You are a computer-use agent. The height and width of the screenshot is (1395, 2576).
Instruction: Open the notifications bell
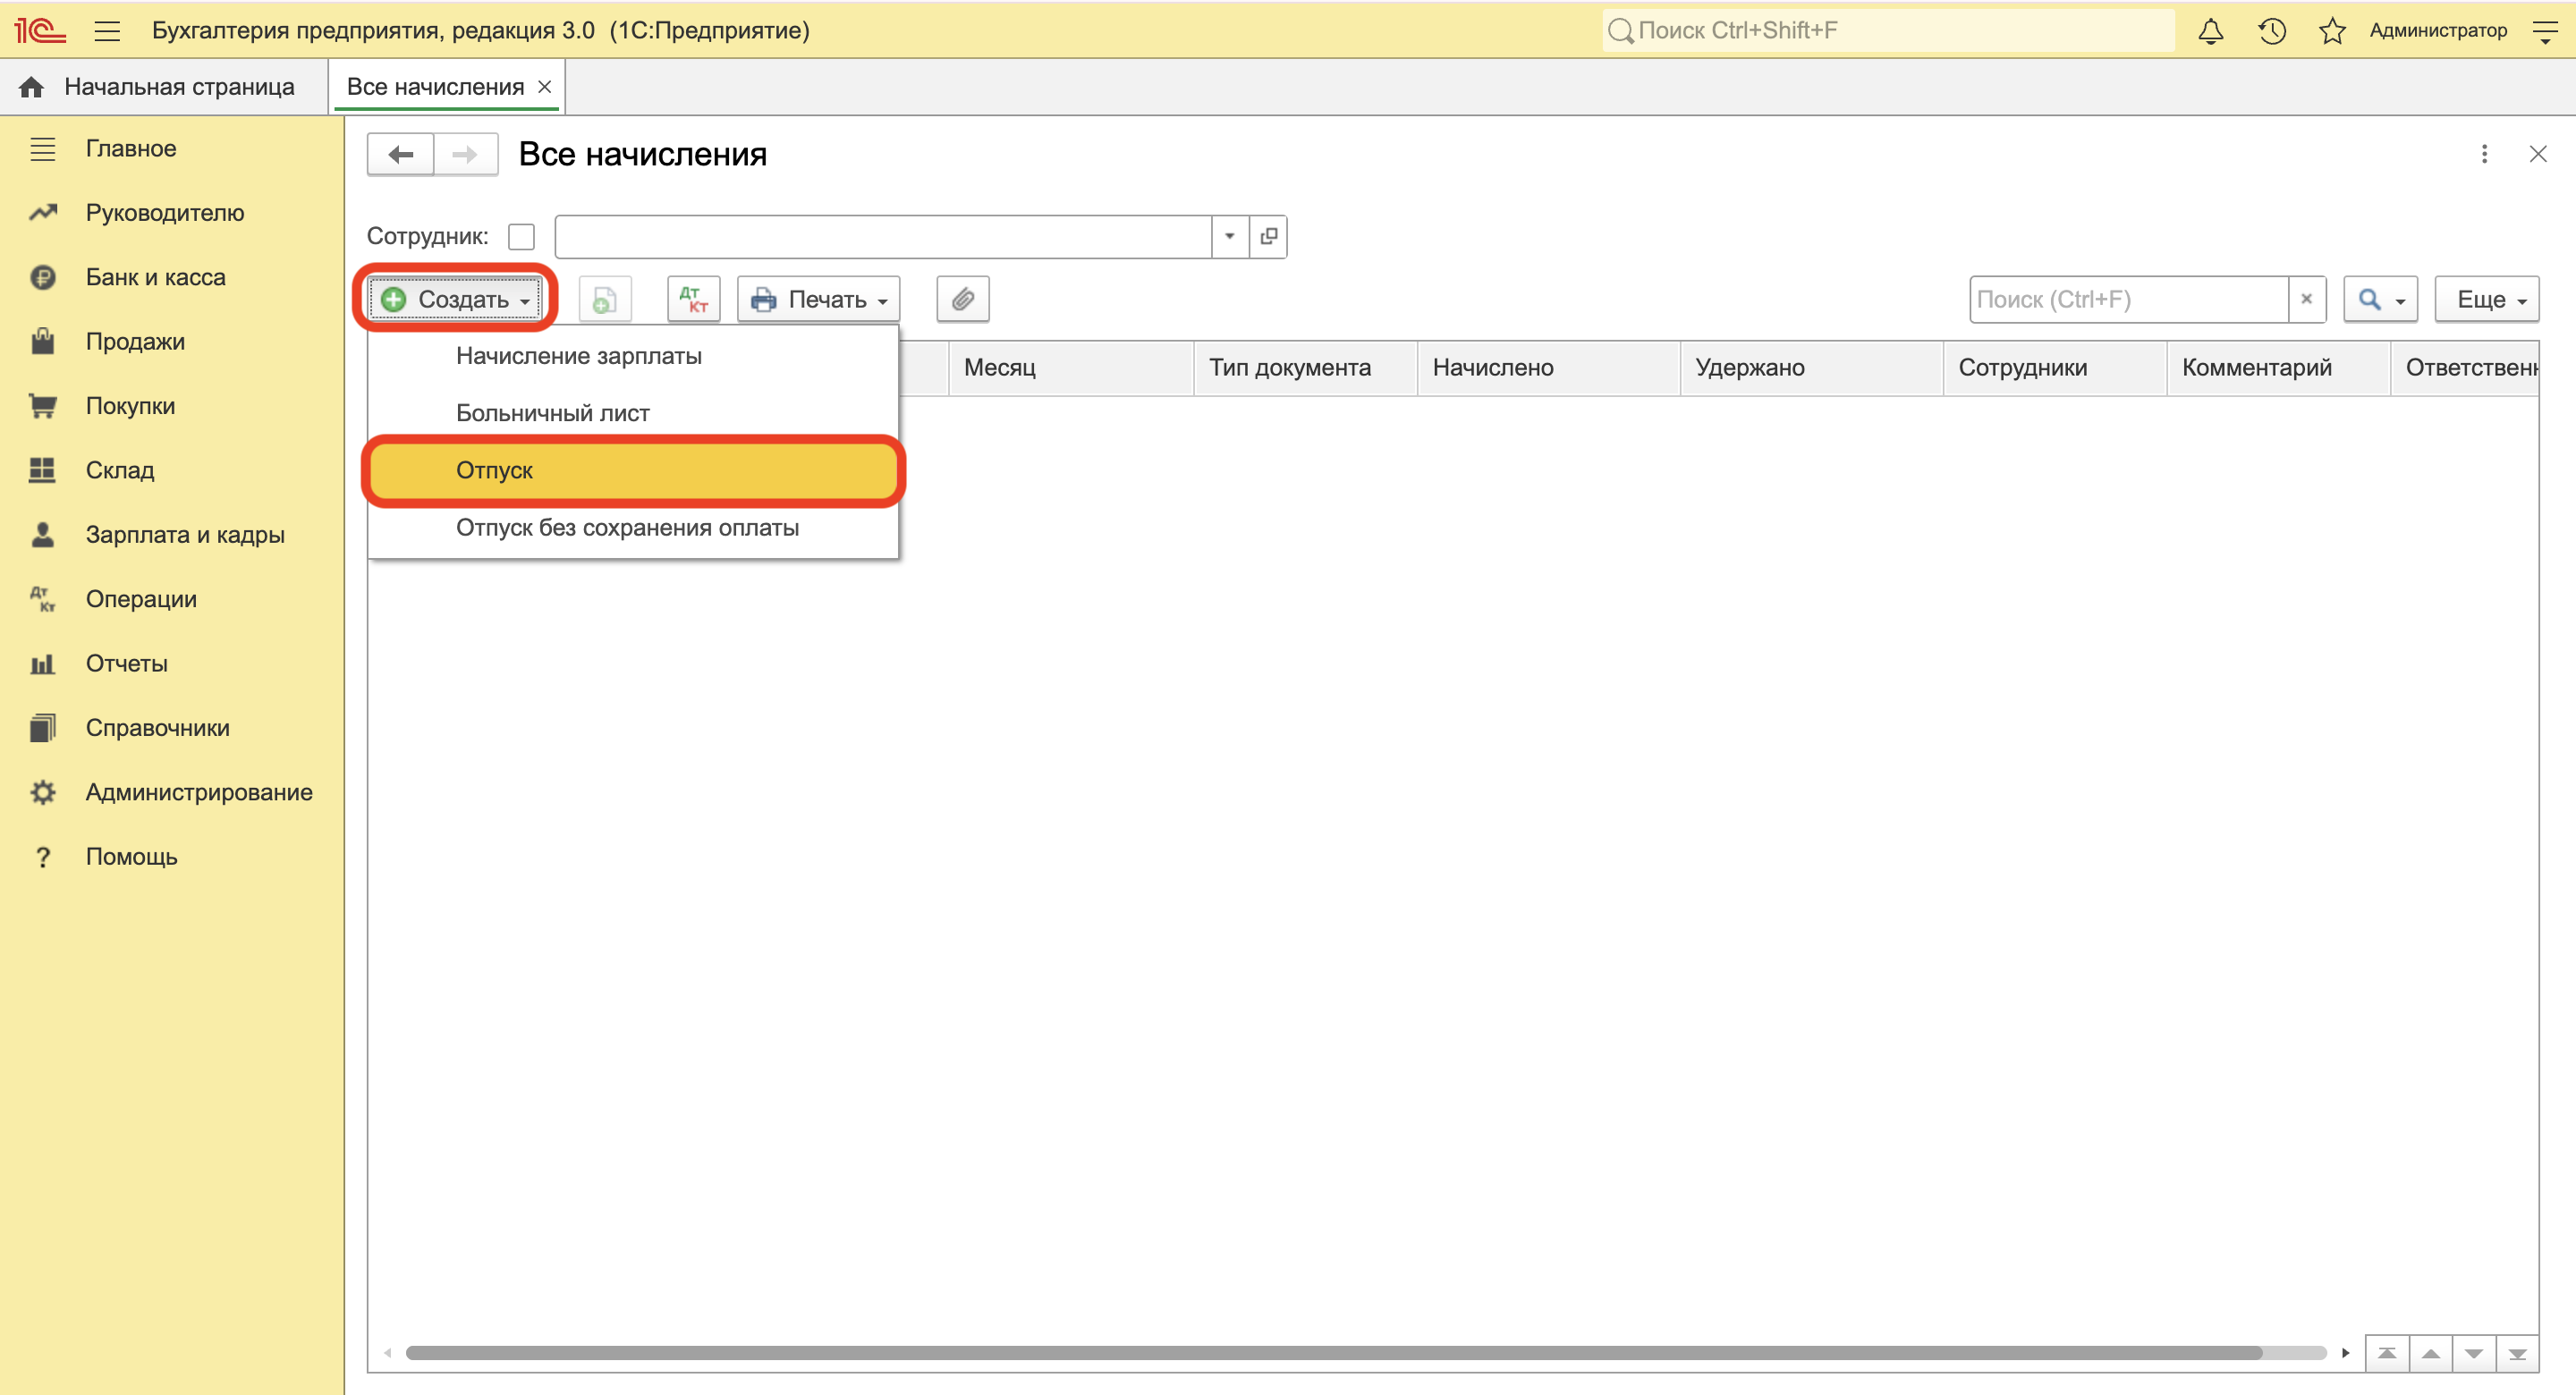tap(2211, 31)
